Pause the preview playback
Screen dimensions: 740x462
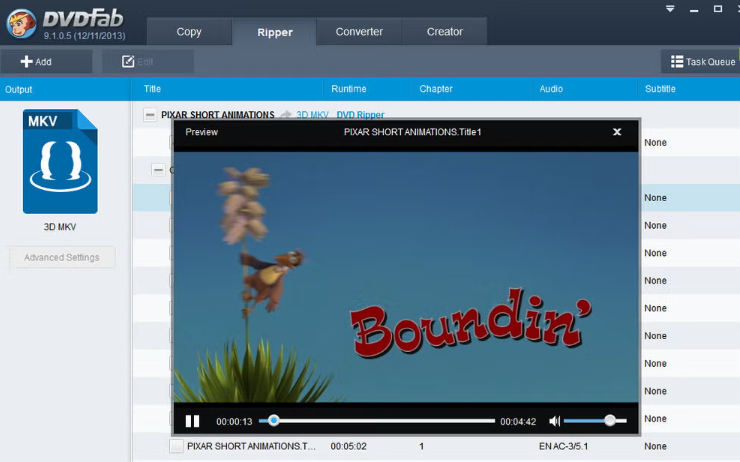pyautogui.click(x=192, y=421)
